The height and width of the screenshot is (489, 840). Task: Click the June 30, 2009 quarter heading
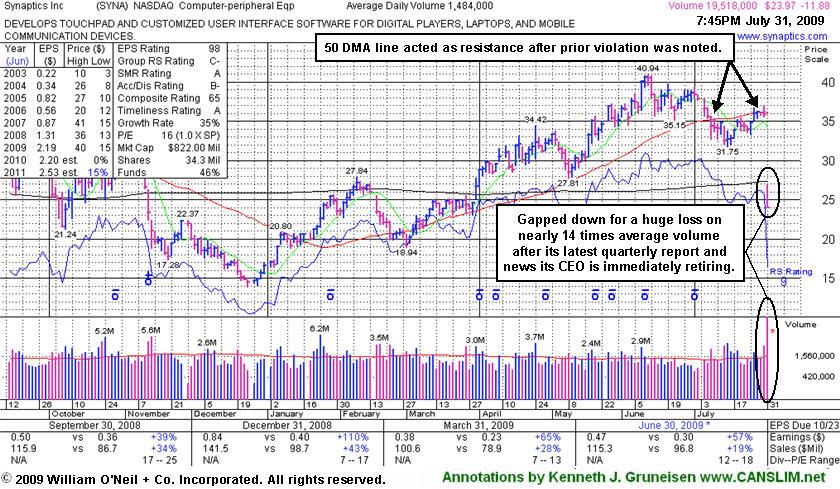pos(674,425)
